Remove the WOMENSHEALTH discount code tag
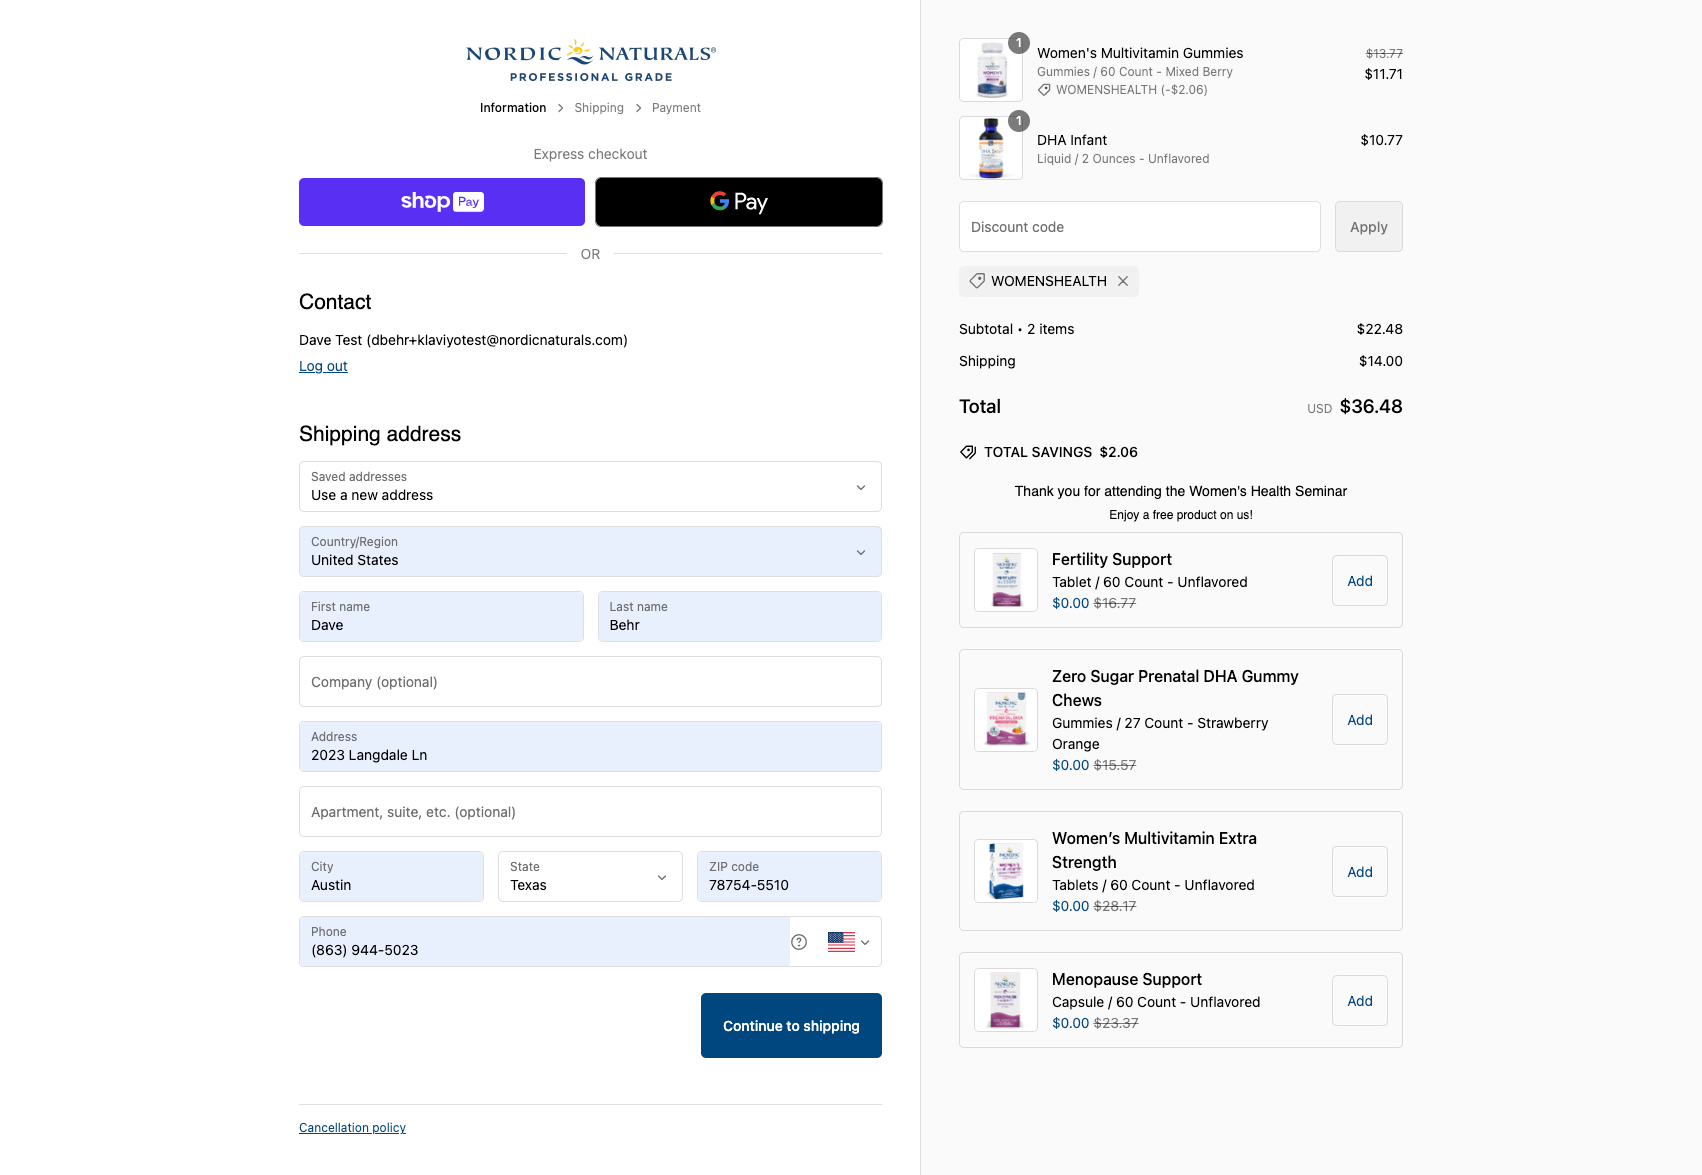 pyautogui.click(x=1123, y=281)
